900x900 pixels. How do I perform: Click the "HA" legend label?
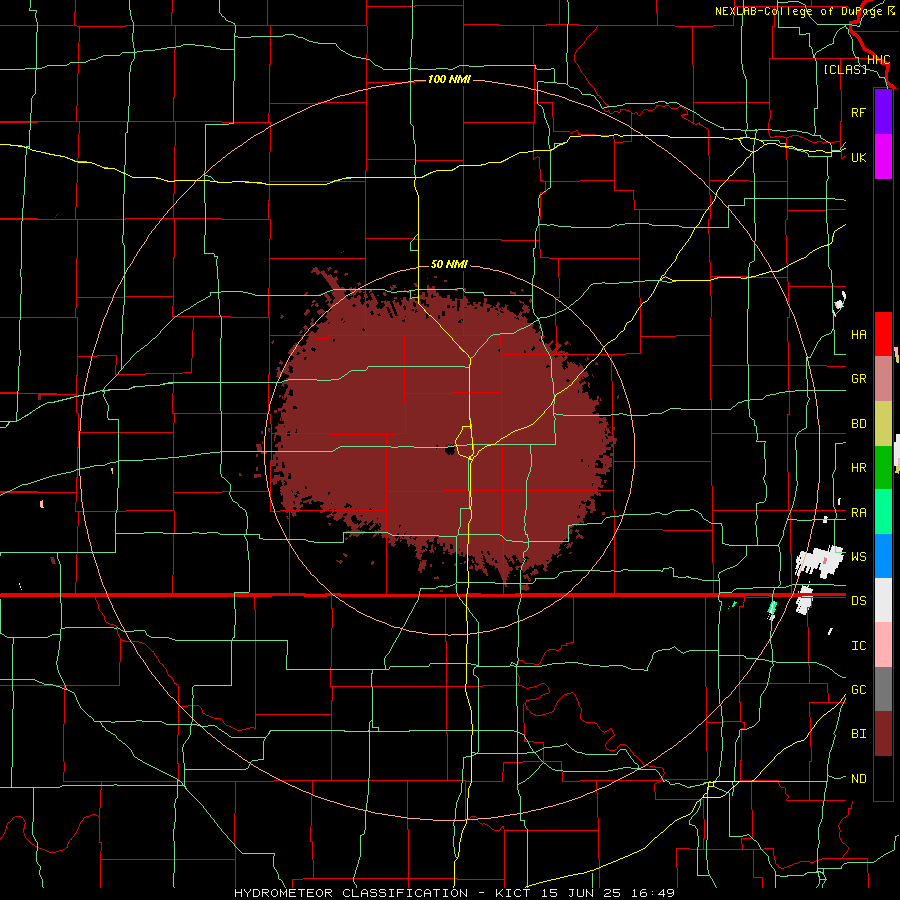coord(858,335)
